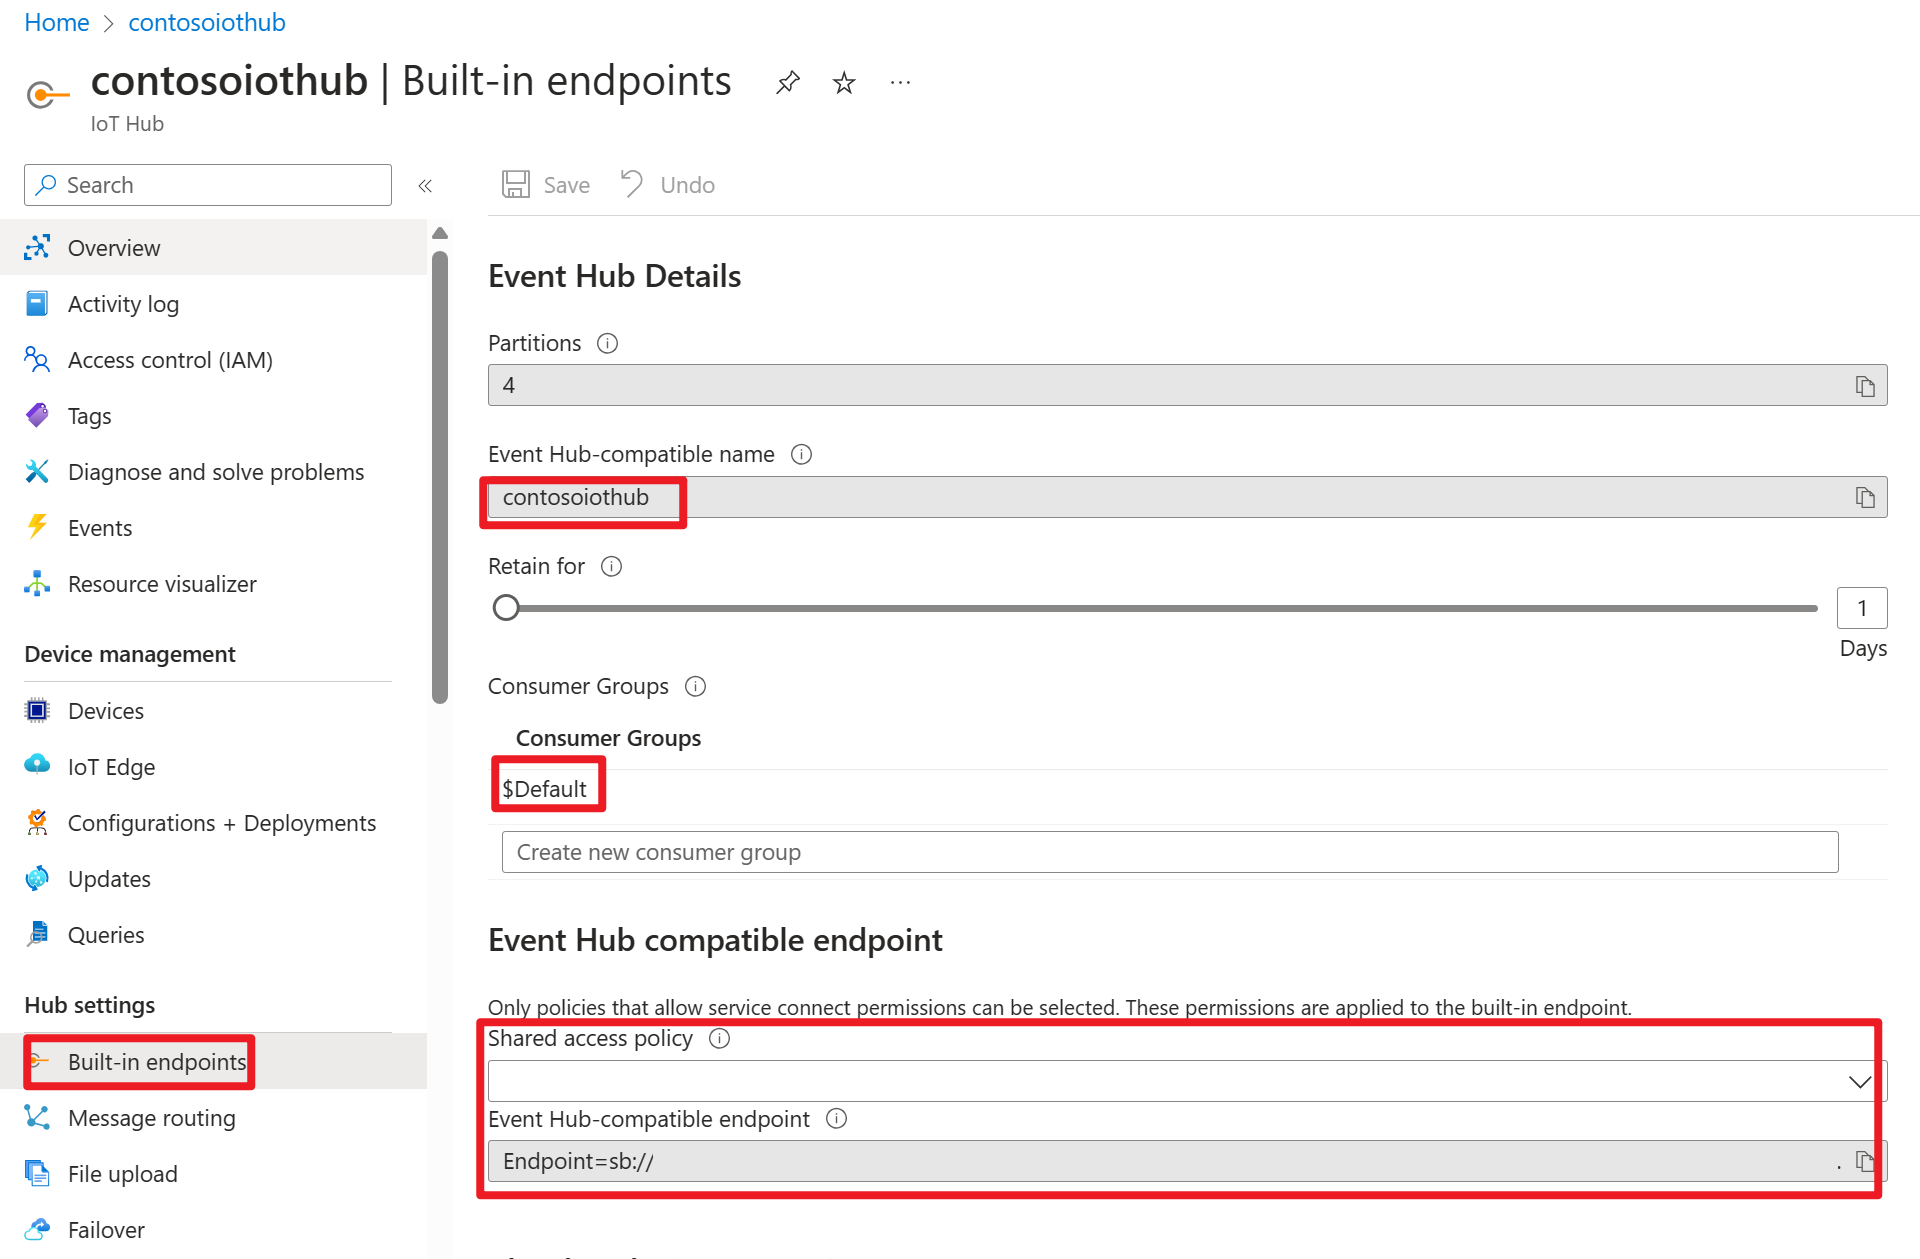Screen dimensions: 1920x1259
Task: Show info tooltip for Retain for
Action: click(x=611, y=566)
